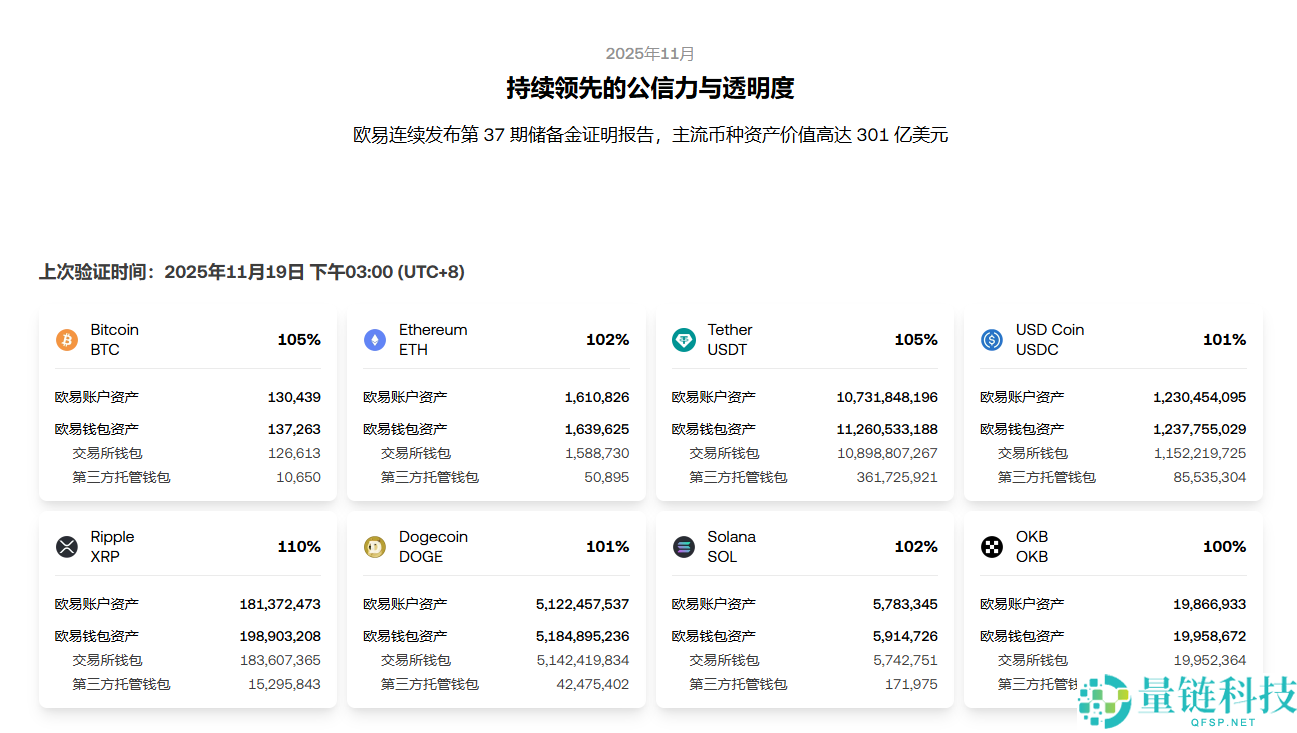Click Solana wallet assets value 5,914,726

point(905,636)
